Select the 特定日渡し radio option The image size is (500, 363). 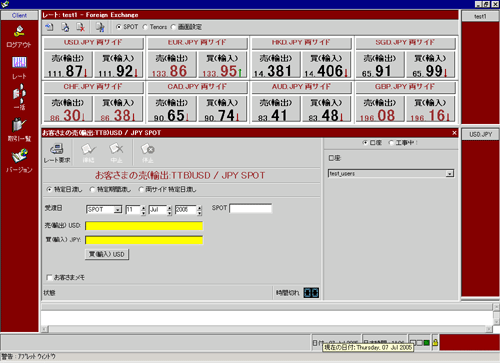click(x=49, y=189)
